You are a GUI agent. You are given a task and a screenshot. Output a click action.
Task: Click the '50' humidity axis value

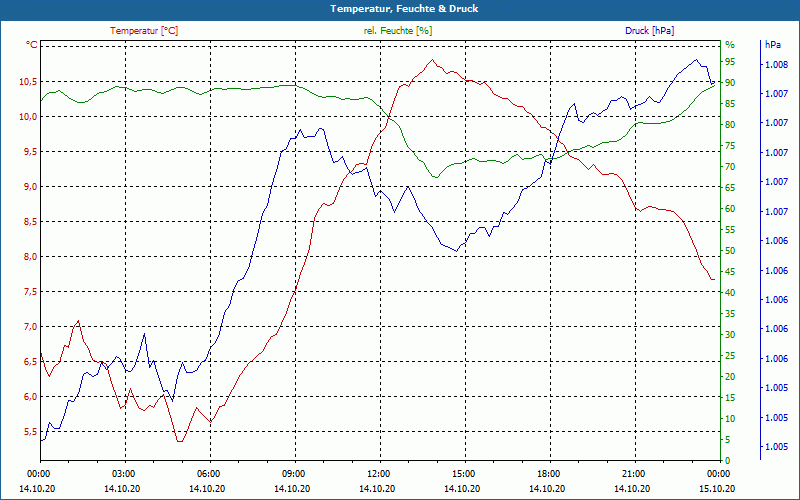pos(730,251)
